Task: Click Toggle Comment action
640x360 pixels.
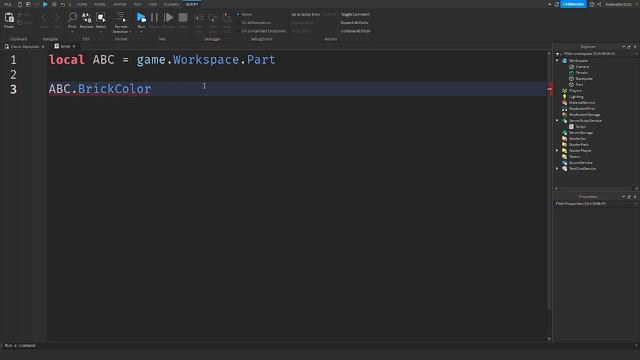Action: point(356,14)
